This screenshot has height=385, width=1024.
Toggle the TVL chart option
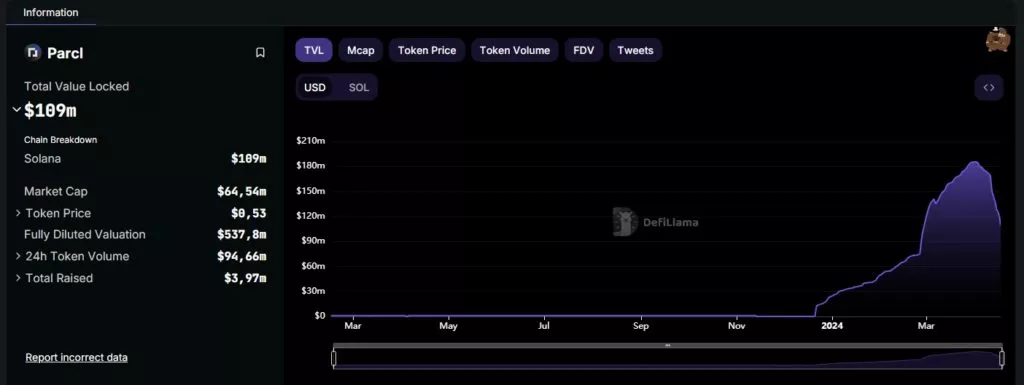[313, 50]
